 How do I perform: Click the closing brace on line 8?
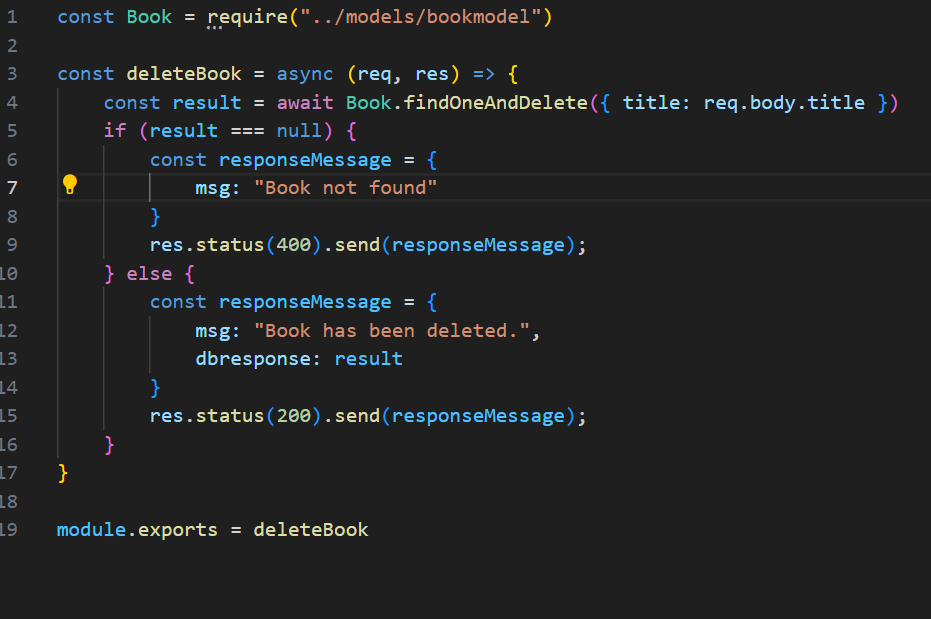[155, 216]
